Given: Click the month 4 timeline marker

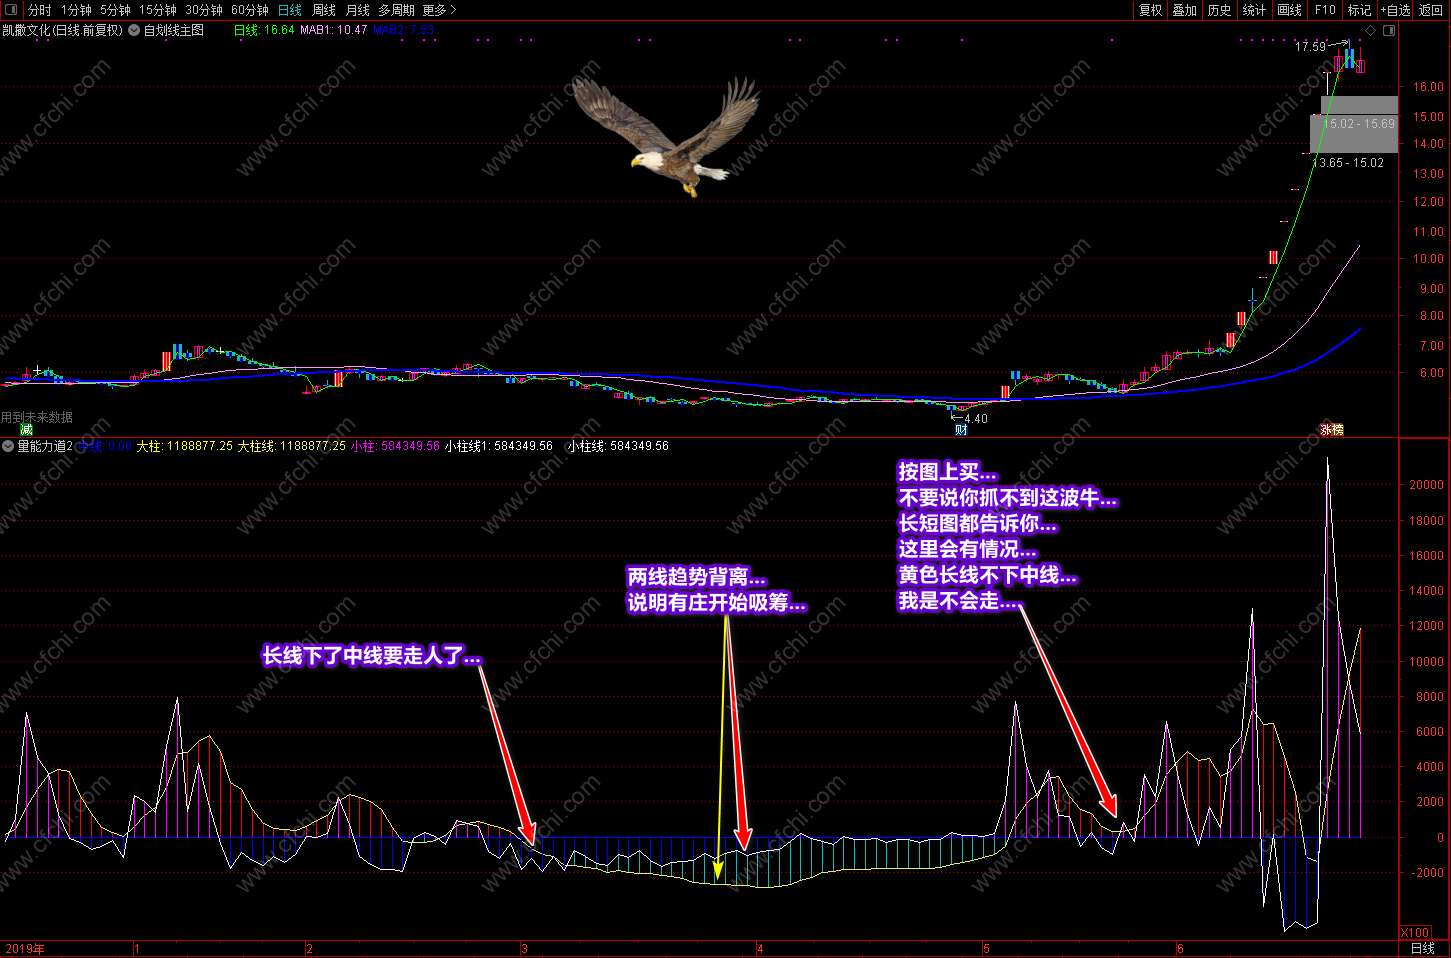Looking at the screenshot, I should pos(760,949).
